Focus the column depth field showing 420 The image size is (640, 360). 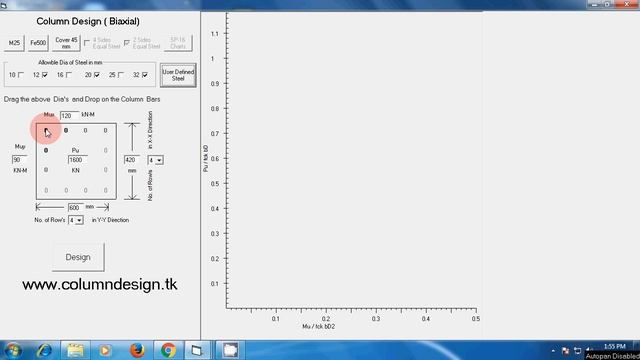tap(132, 160)
